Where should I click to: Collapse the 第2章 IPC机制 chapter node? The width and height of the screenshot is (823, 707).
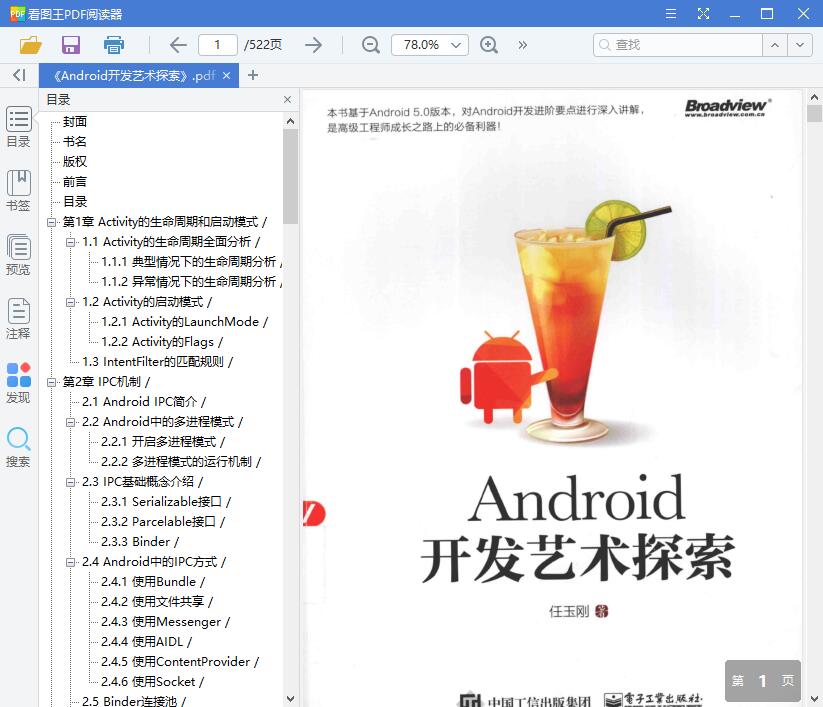point(51,382)
